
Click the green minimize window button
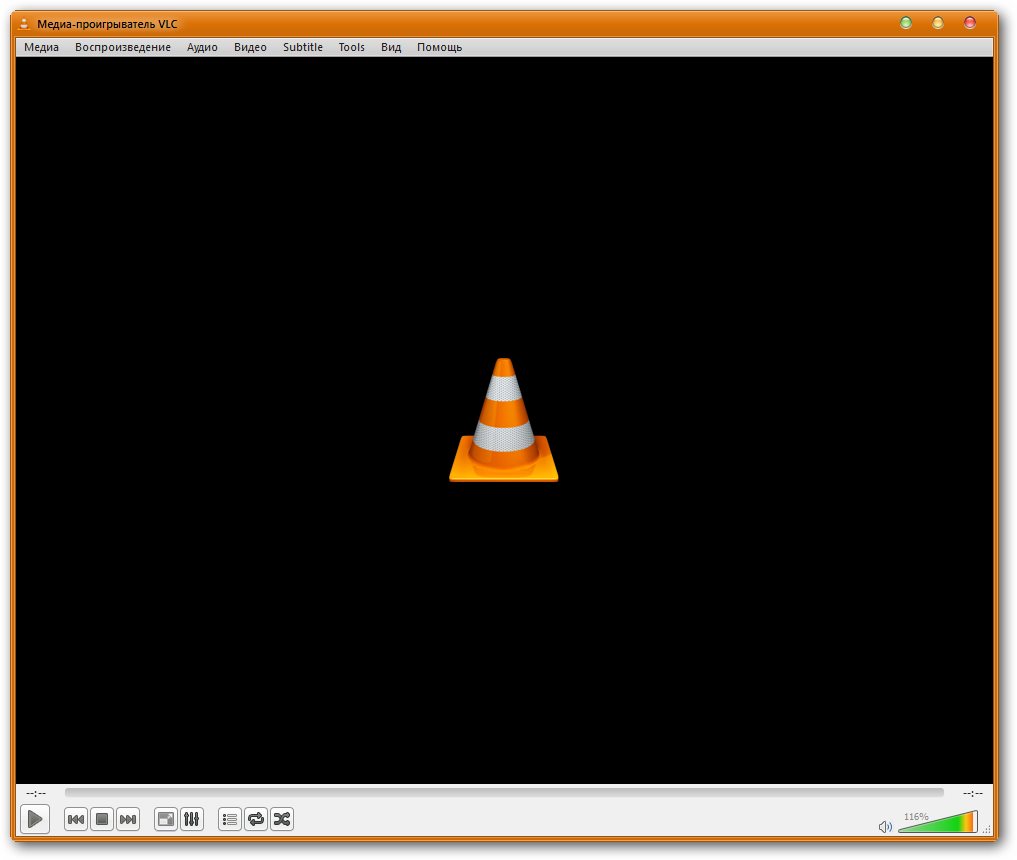[906, 23]
